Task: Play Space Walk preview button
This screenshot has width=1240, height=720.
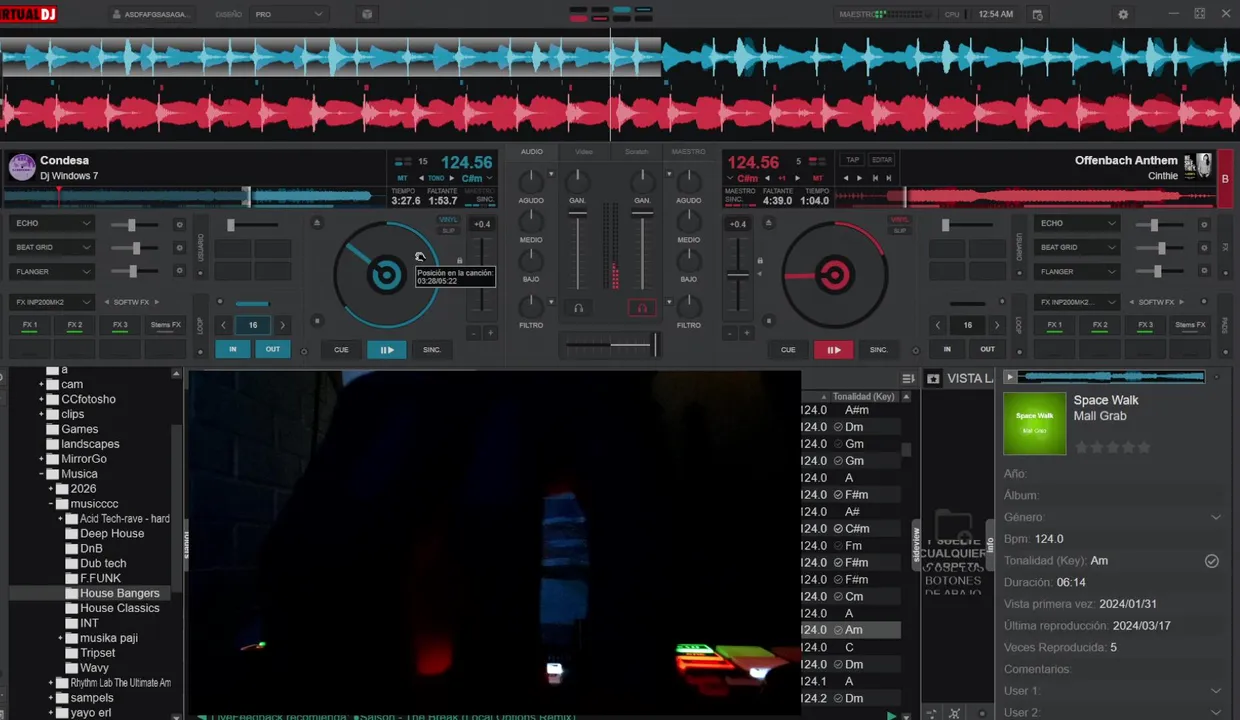Action: coord(1010,377)
